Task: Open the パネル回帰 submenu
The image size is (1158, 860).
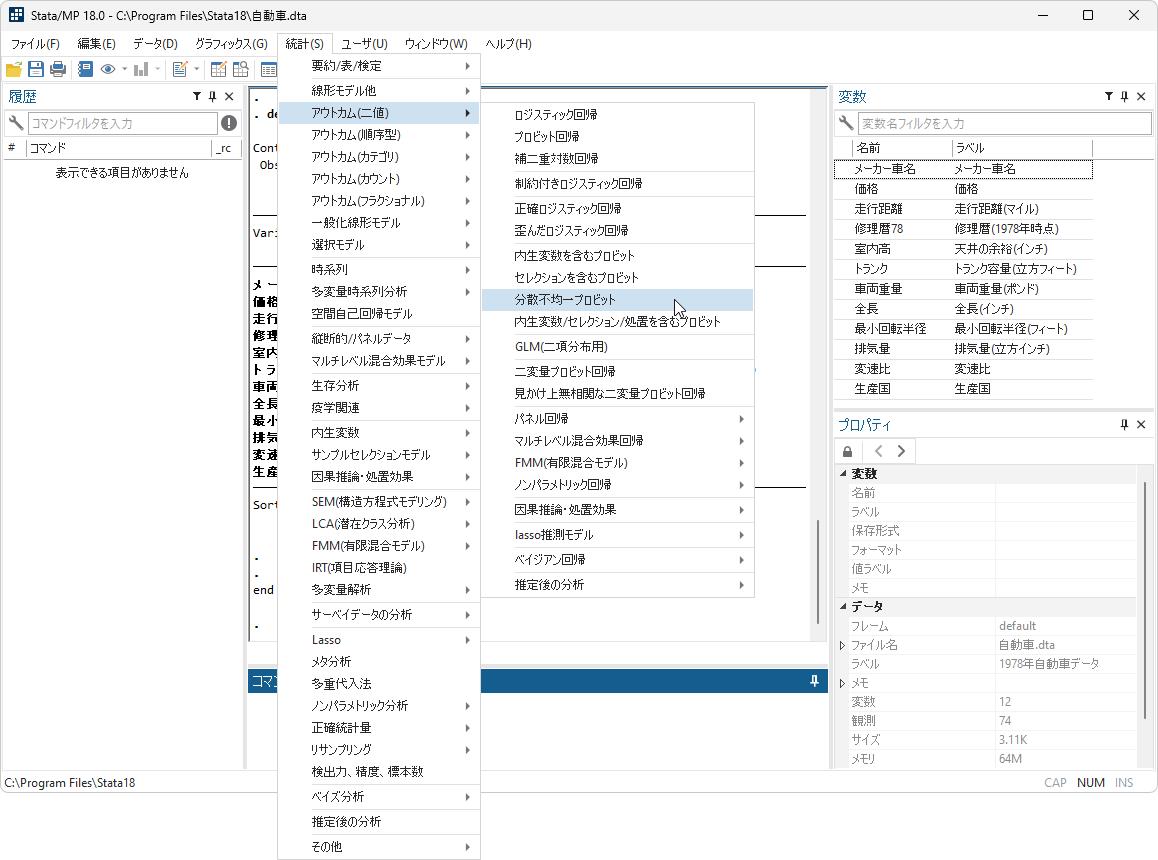Action: (617, 418)
